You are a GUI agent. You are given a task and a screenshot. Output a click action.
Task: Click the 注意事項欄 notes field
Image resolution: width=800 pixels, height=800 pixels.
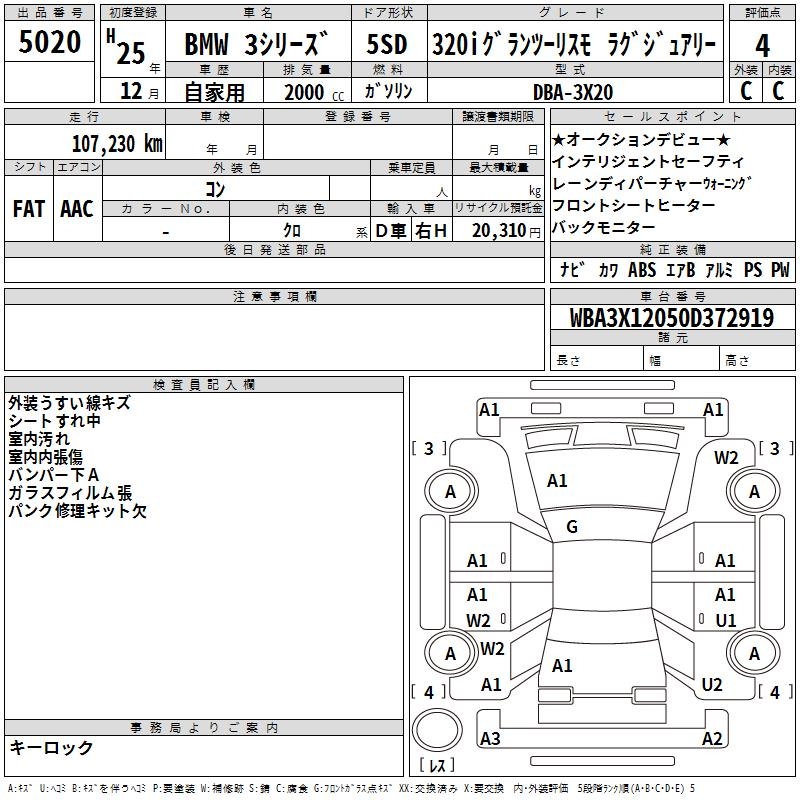(x=274, y=337)
